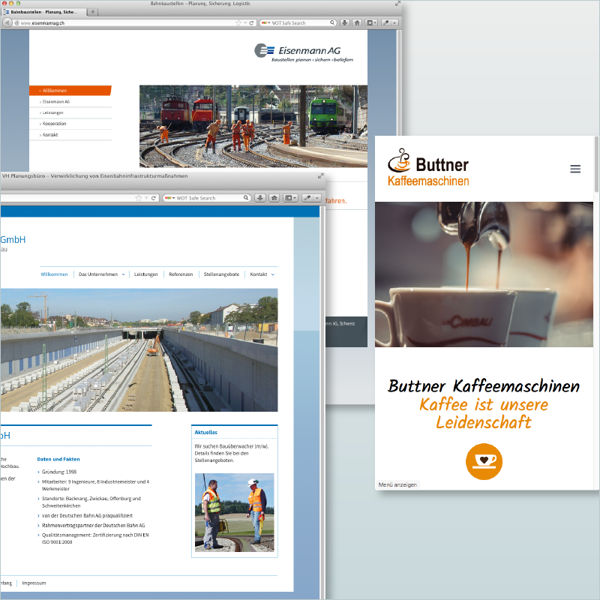Enter fullscreen for the Eisenmann window

[398, 3]
